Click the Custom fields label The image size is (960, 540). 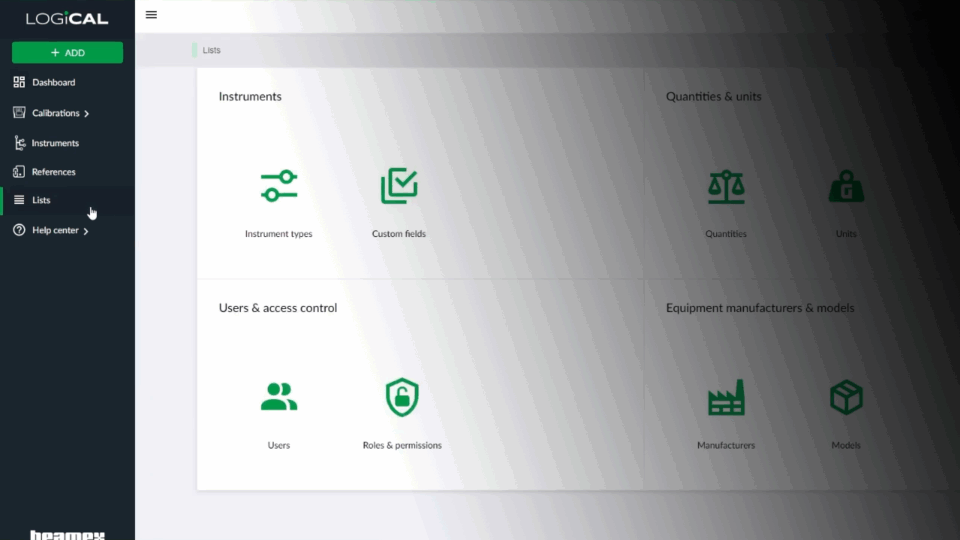(x=399, y=234)
